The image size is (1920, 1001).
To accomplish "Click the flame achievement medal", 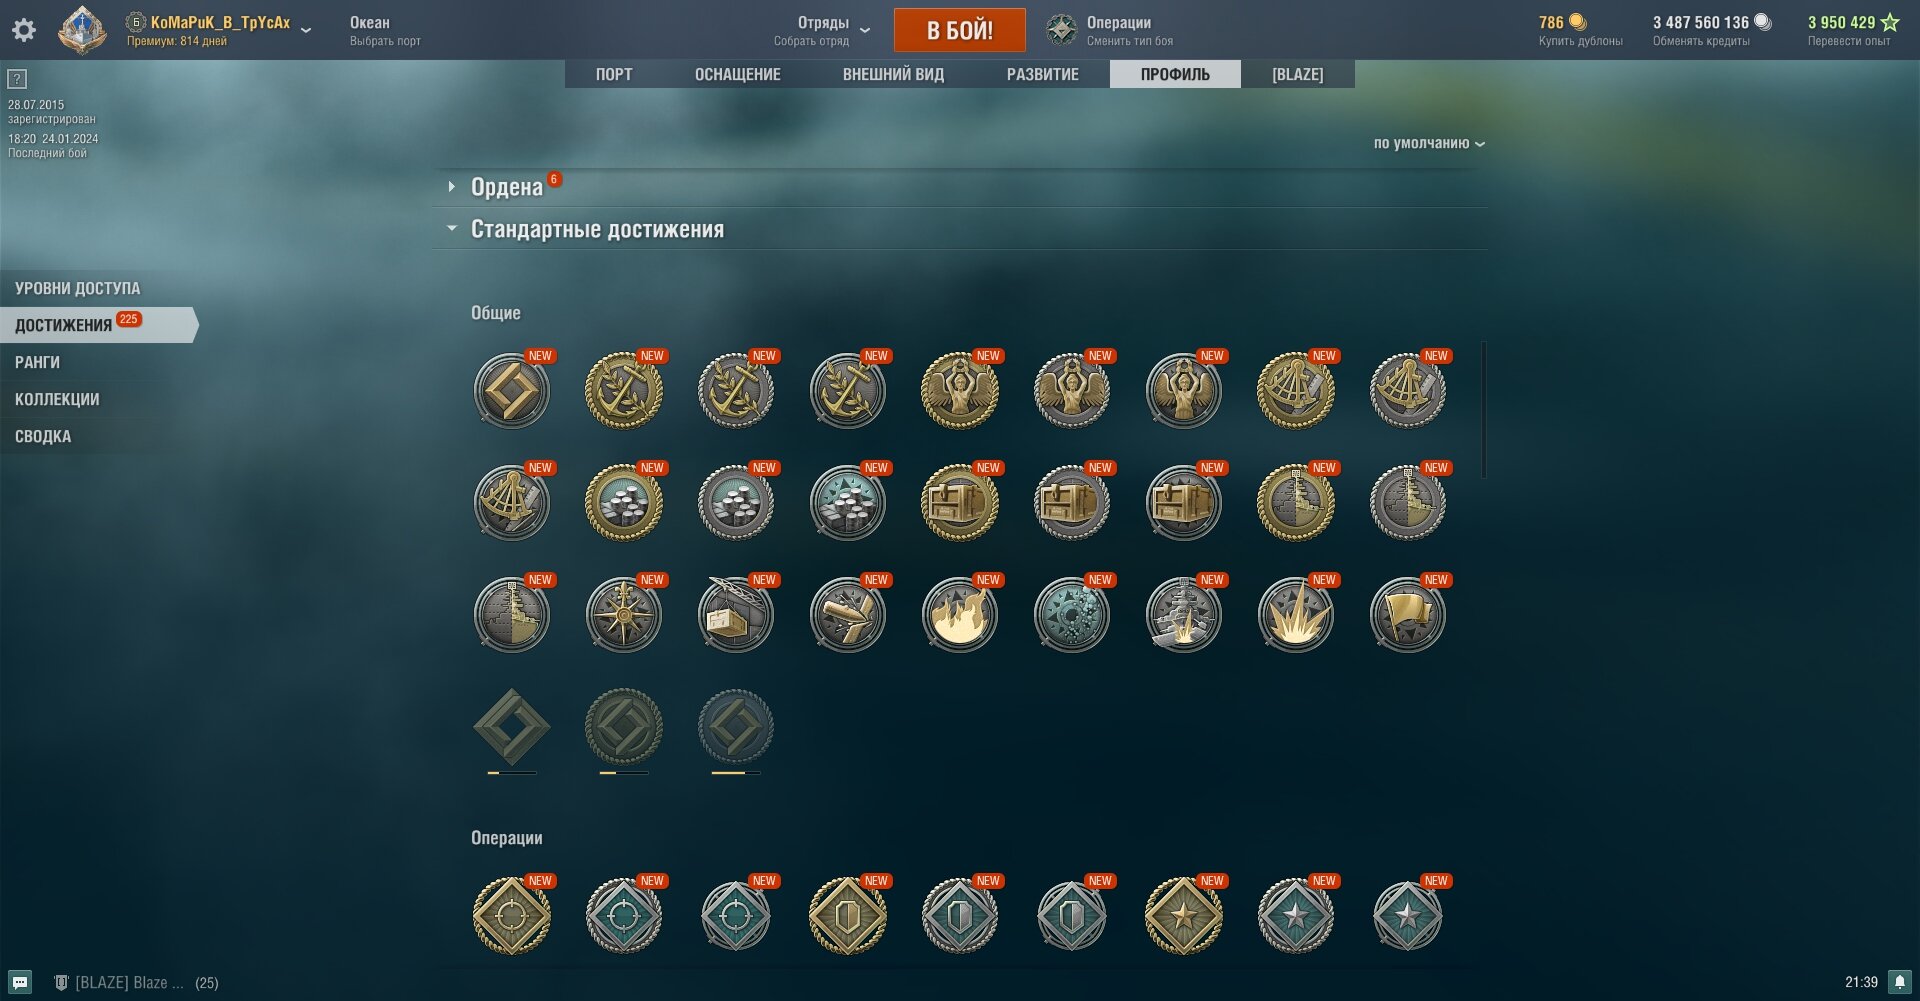I will (960, 615).
